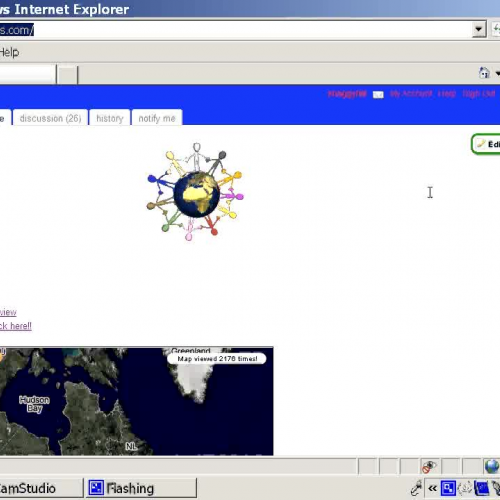Select the notify me tab
Viewport: 500px width, 500px height.
point(157,118)
